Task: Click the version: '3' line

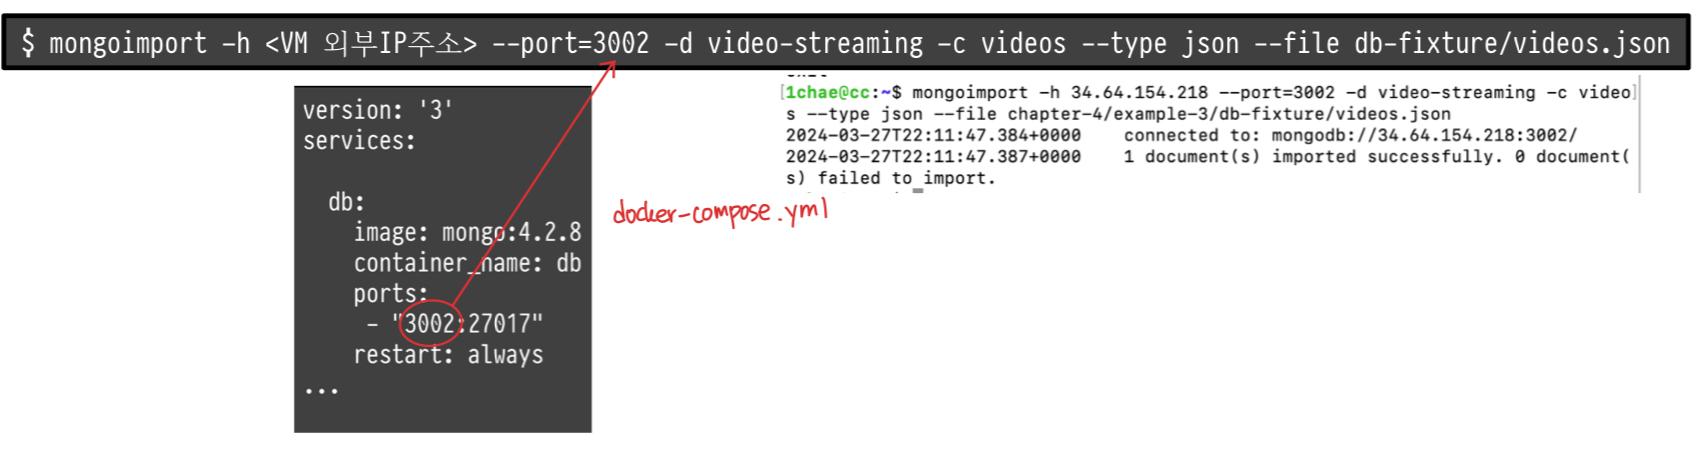Action: point(378,110)
